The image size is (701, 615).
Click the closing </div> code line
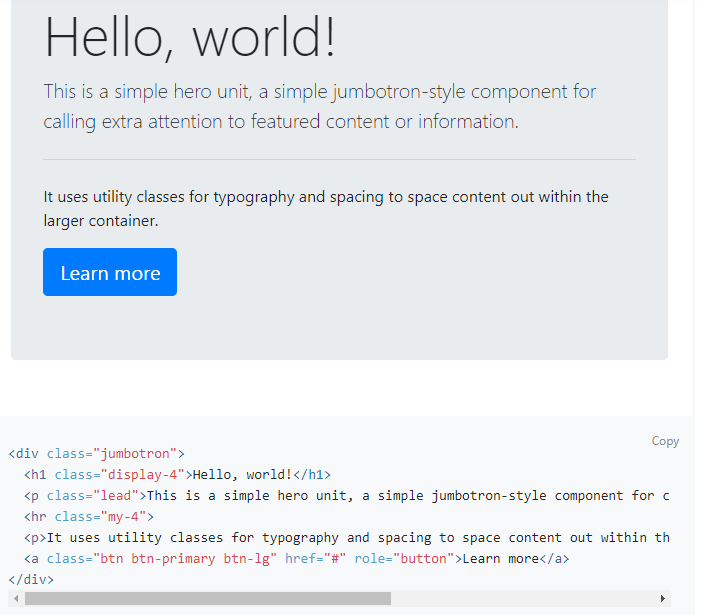[x=31, y=580]
